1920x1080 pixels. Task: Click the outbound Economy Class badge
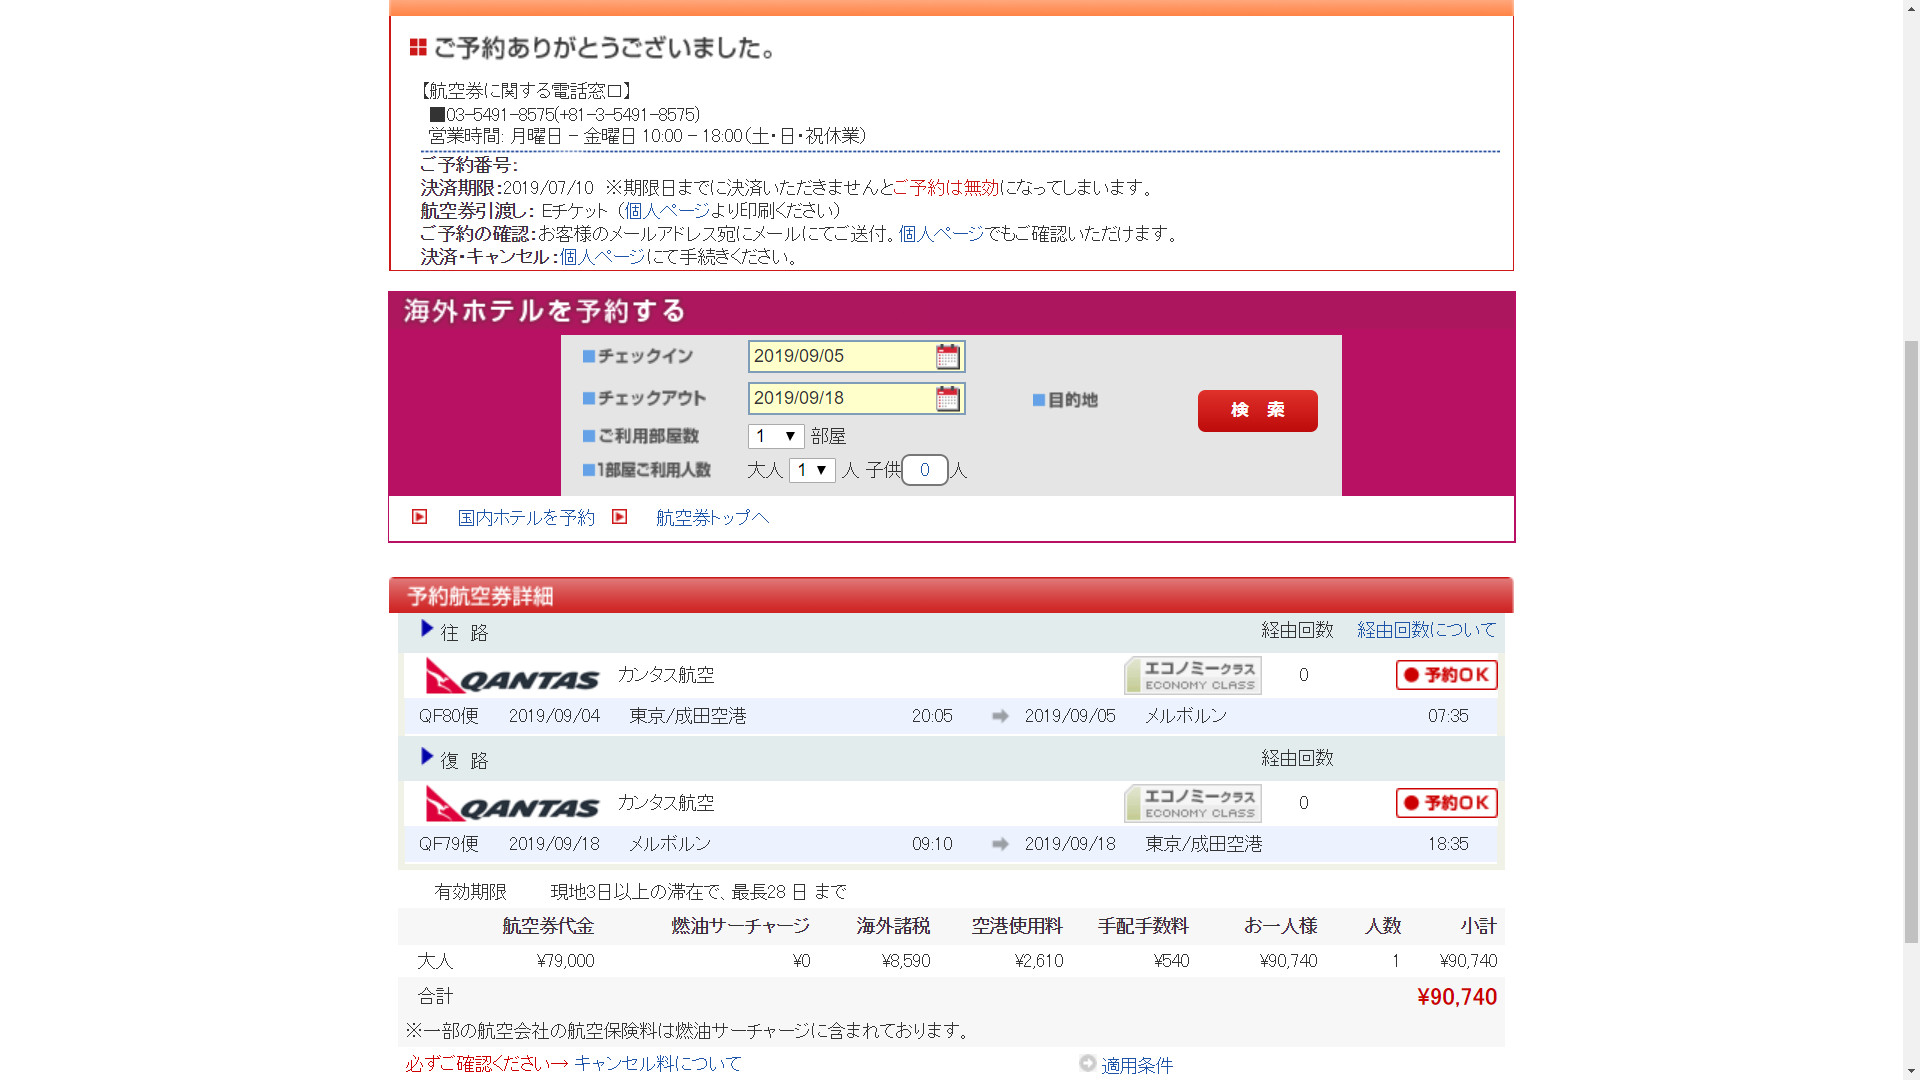(x=1192, y=676)
